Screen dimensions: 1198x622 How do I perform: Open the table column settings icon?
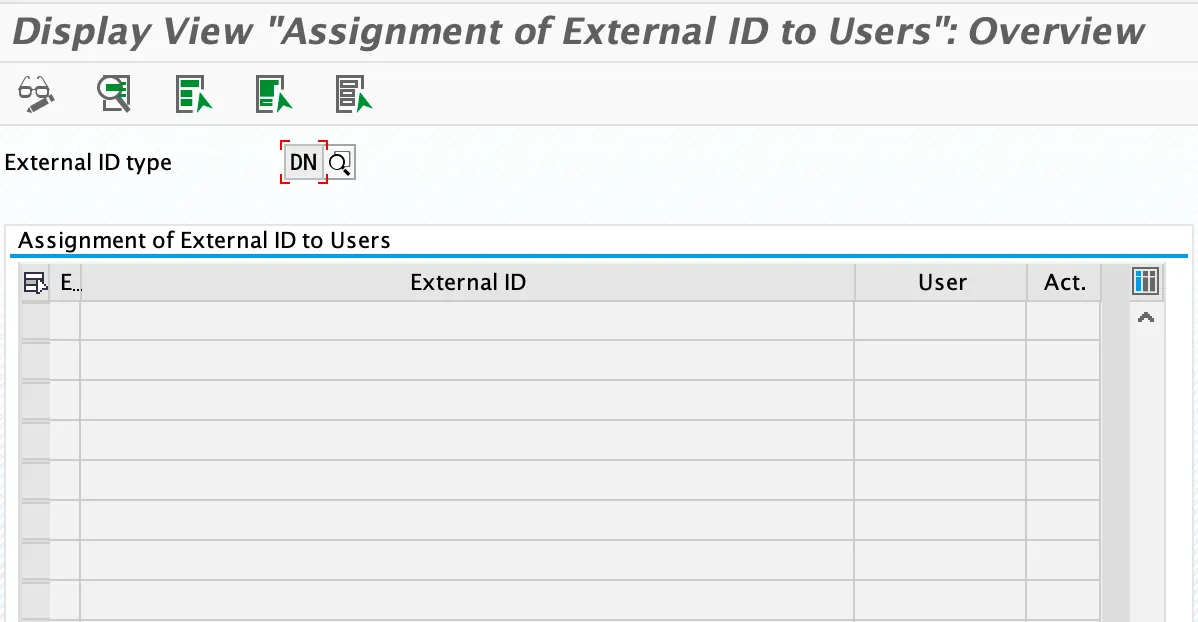[1145, 282]
